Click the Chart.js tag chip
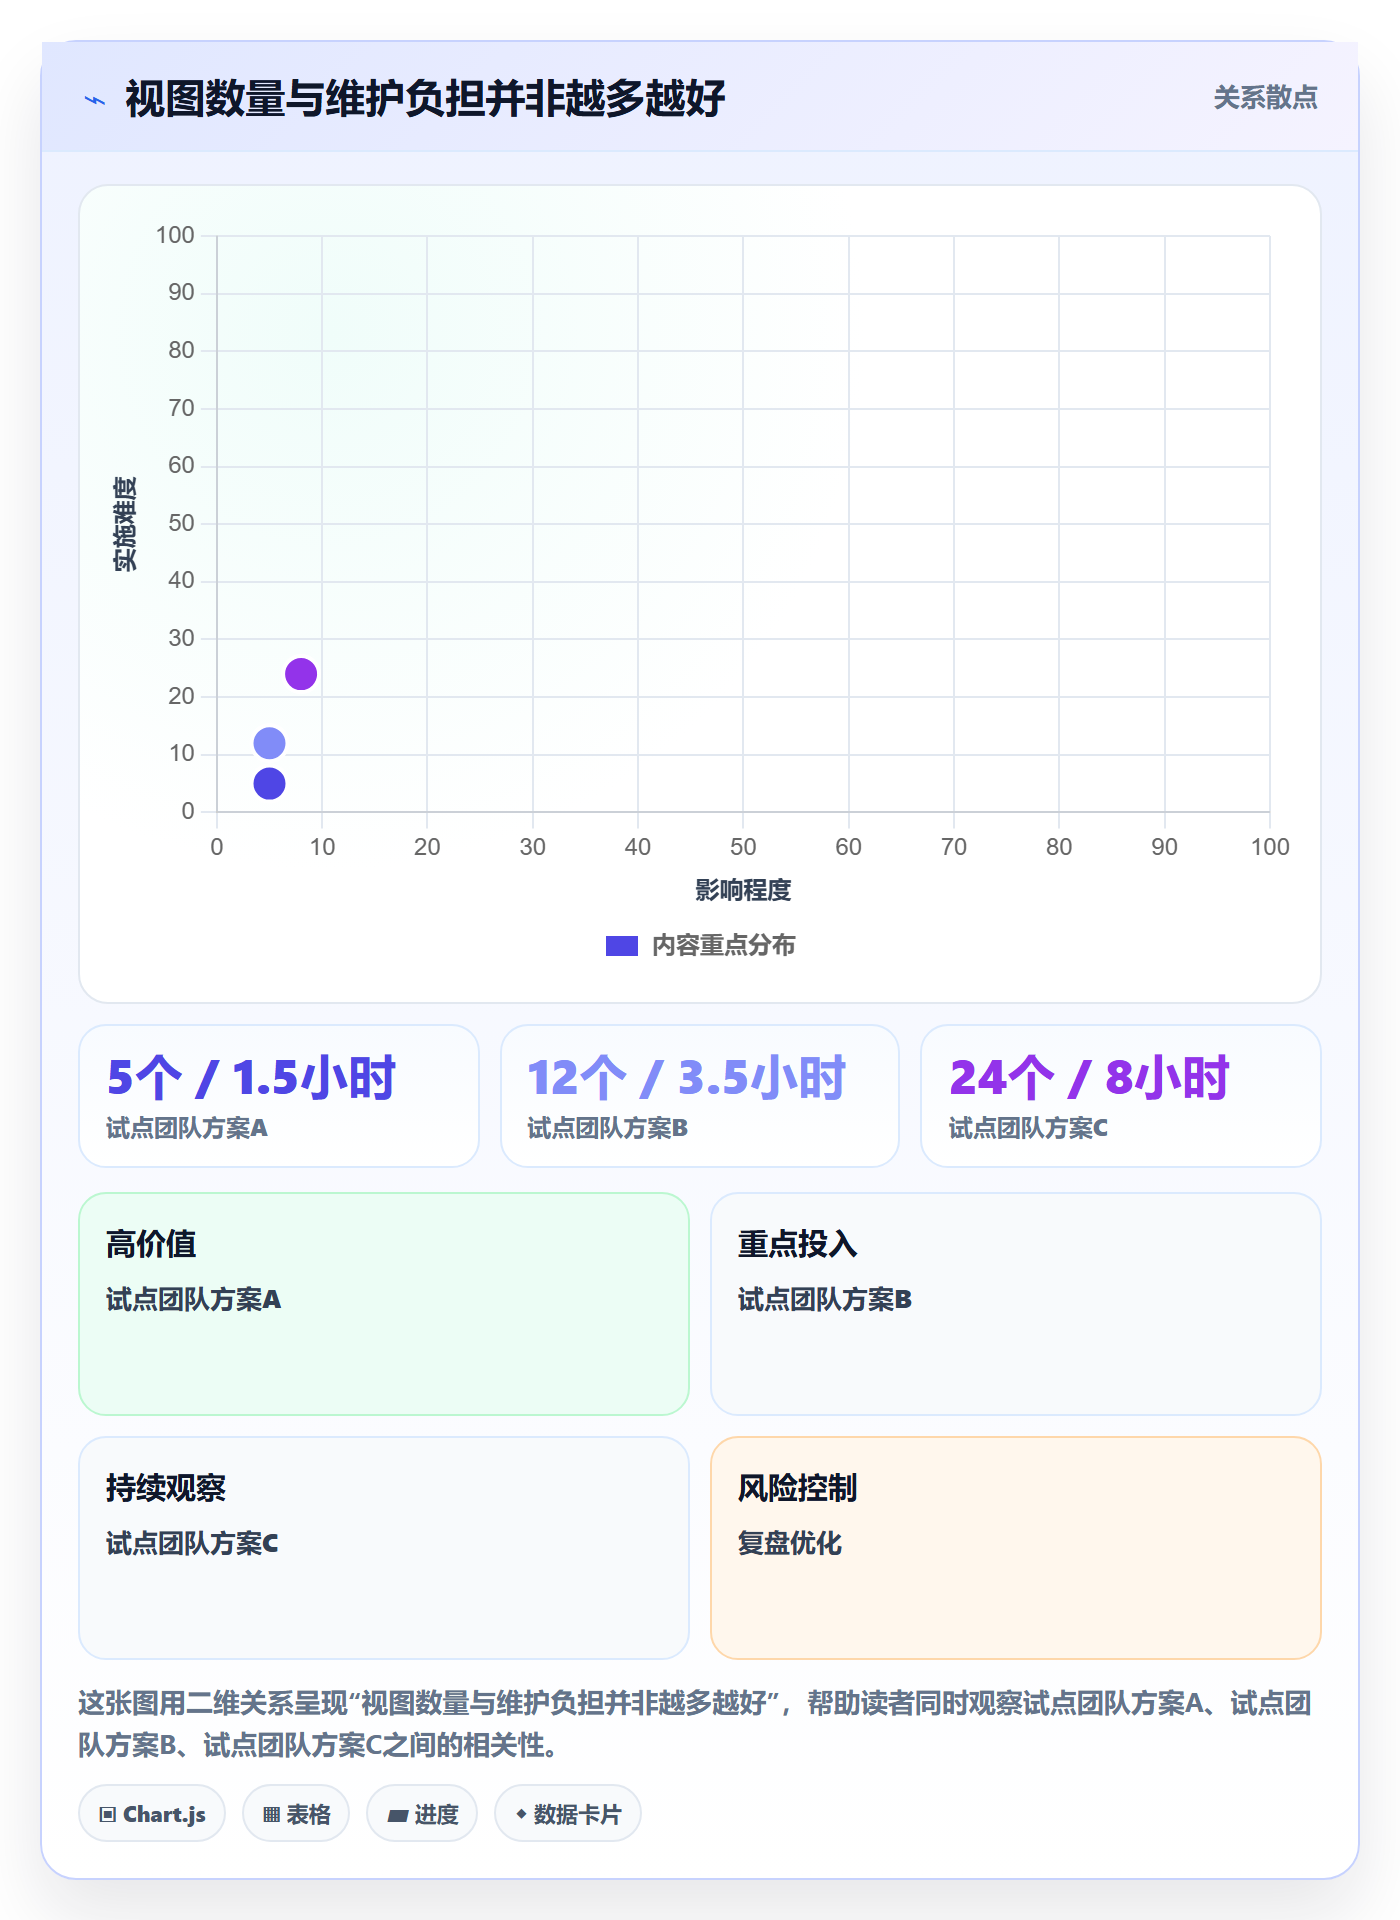This screenshot has height=1920, width=1400. [152, 1814]
